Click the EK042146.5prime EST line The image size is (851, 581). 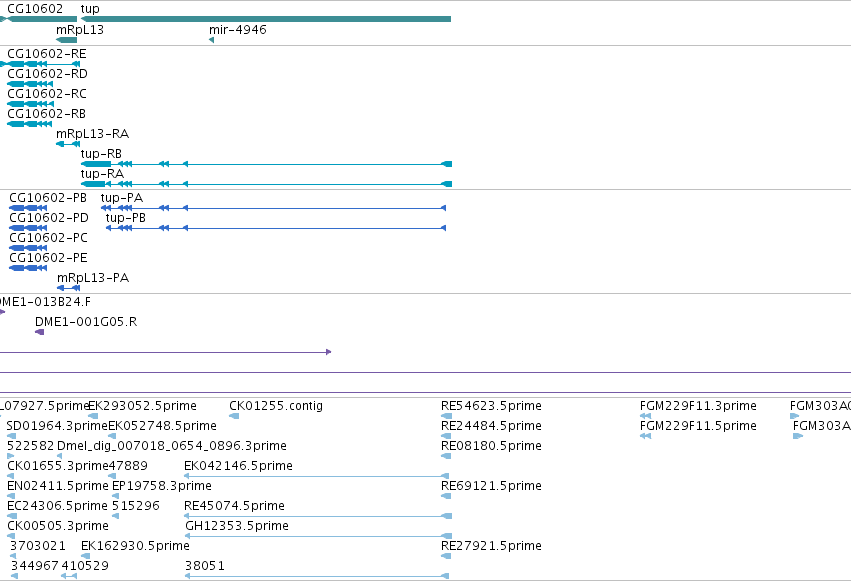coord(317,476)
